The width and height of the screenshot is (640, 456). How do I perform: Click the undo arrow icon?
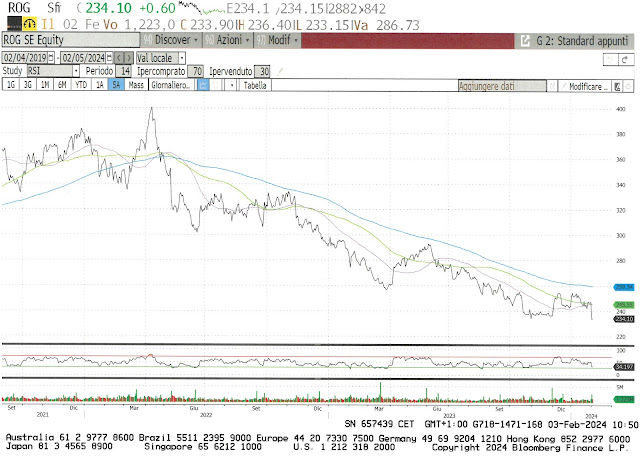coord(610,60)
